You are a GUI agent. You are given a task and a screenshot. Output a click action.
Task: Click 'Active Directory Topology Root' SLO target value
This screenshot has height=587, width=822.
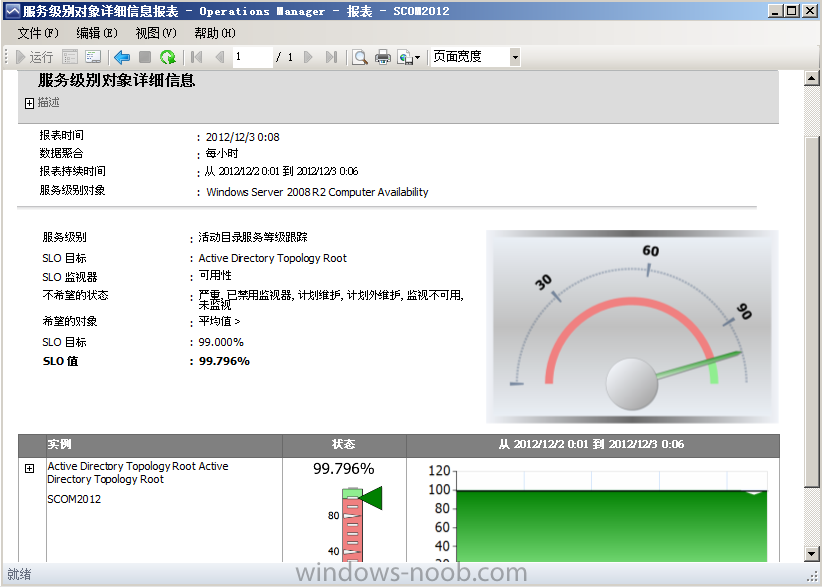[x=272, y=258]
